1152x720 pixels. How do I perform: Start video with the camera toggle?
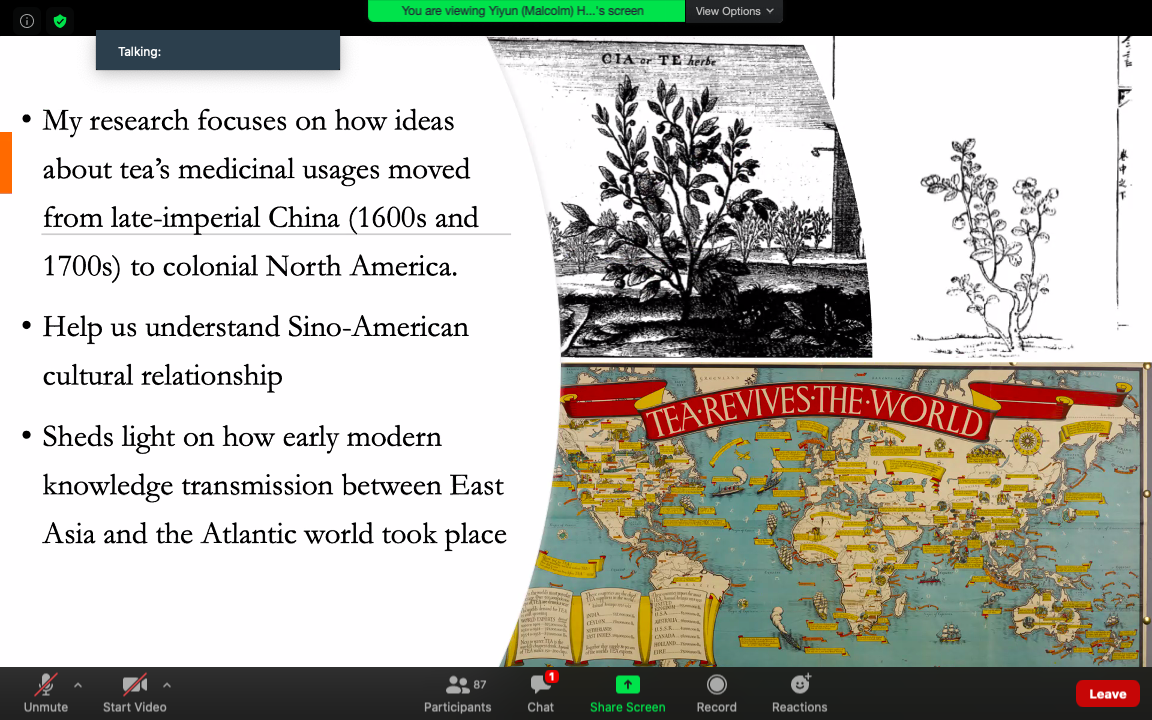[134, 693]
